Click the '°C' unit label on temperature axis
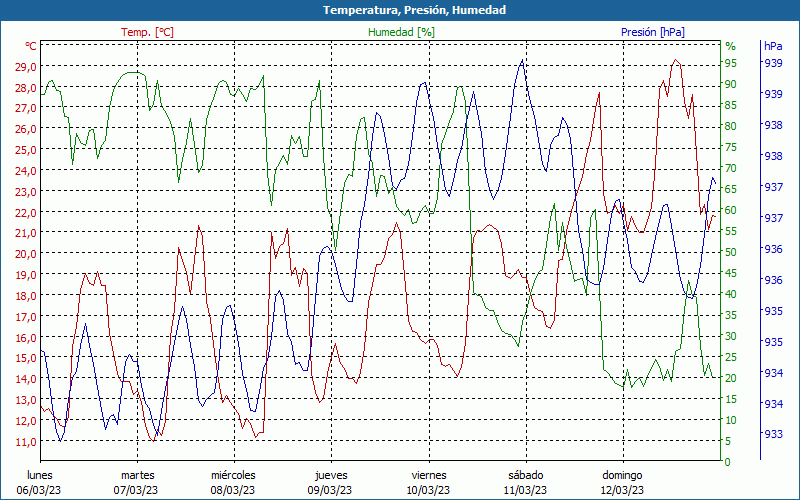800x500 pixels. [31, 46]
